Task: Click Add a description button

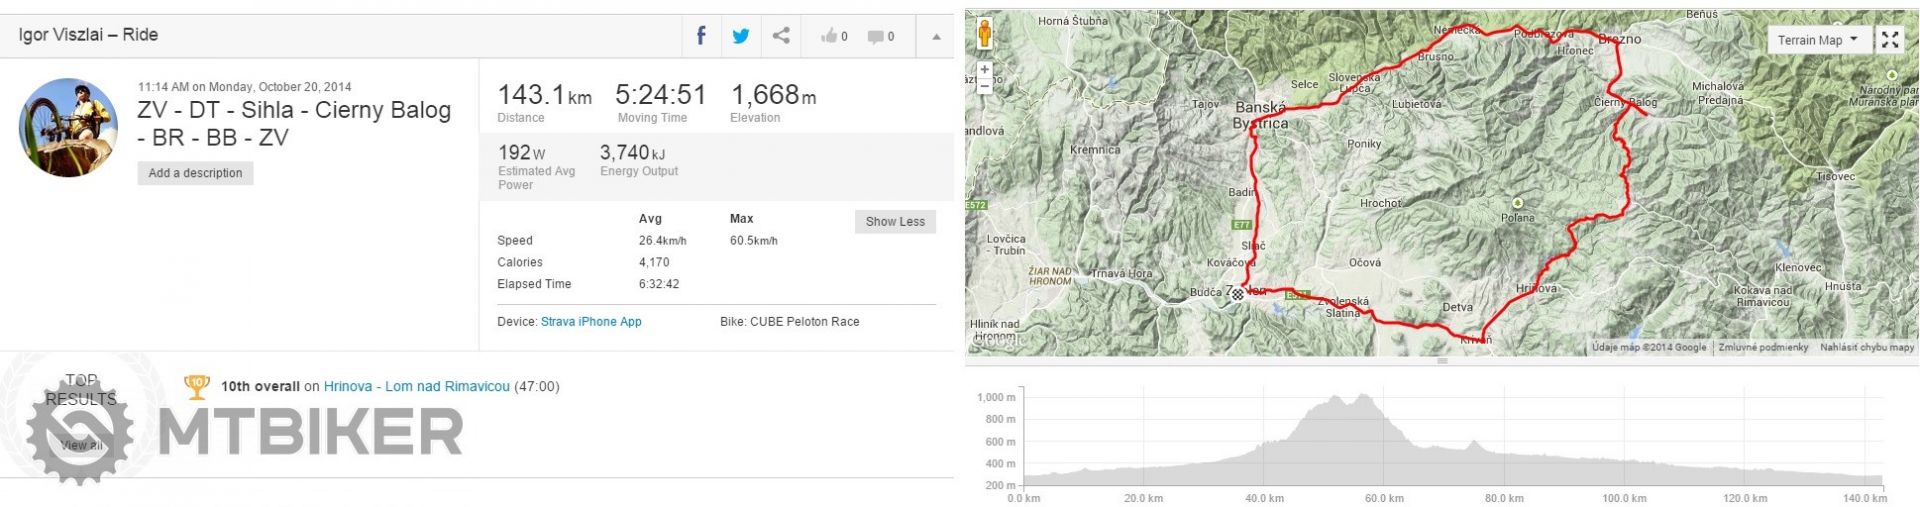Action: pos(196,173)
